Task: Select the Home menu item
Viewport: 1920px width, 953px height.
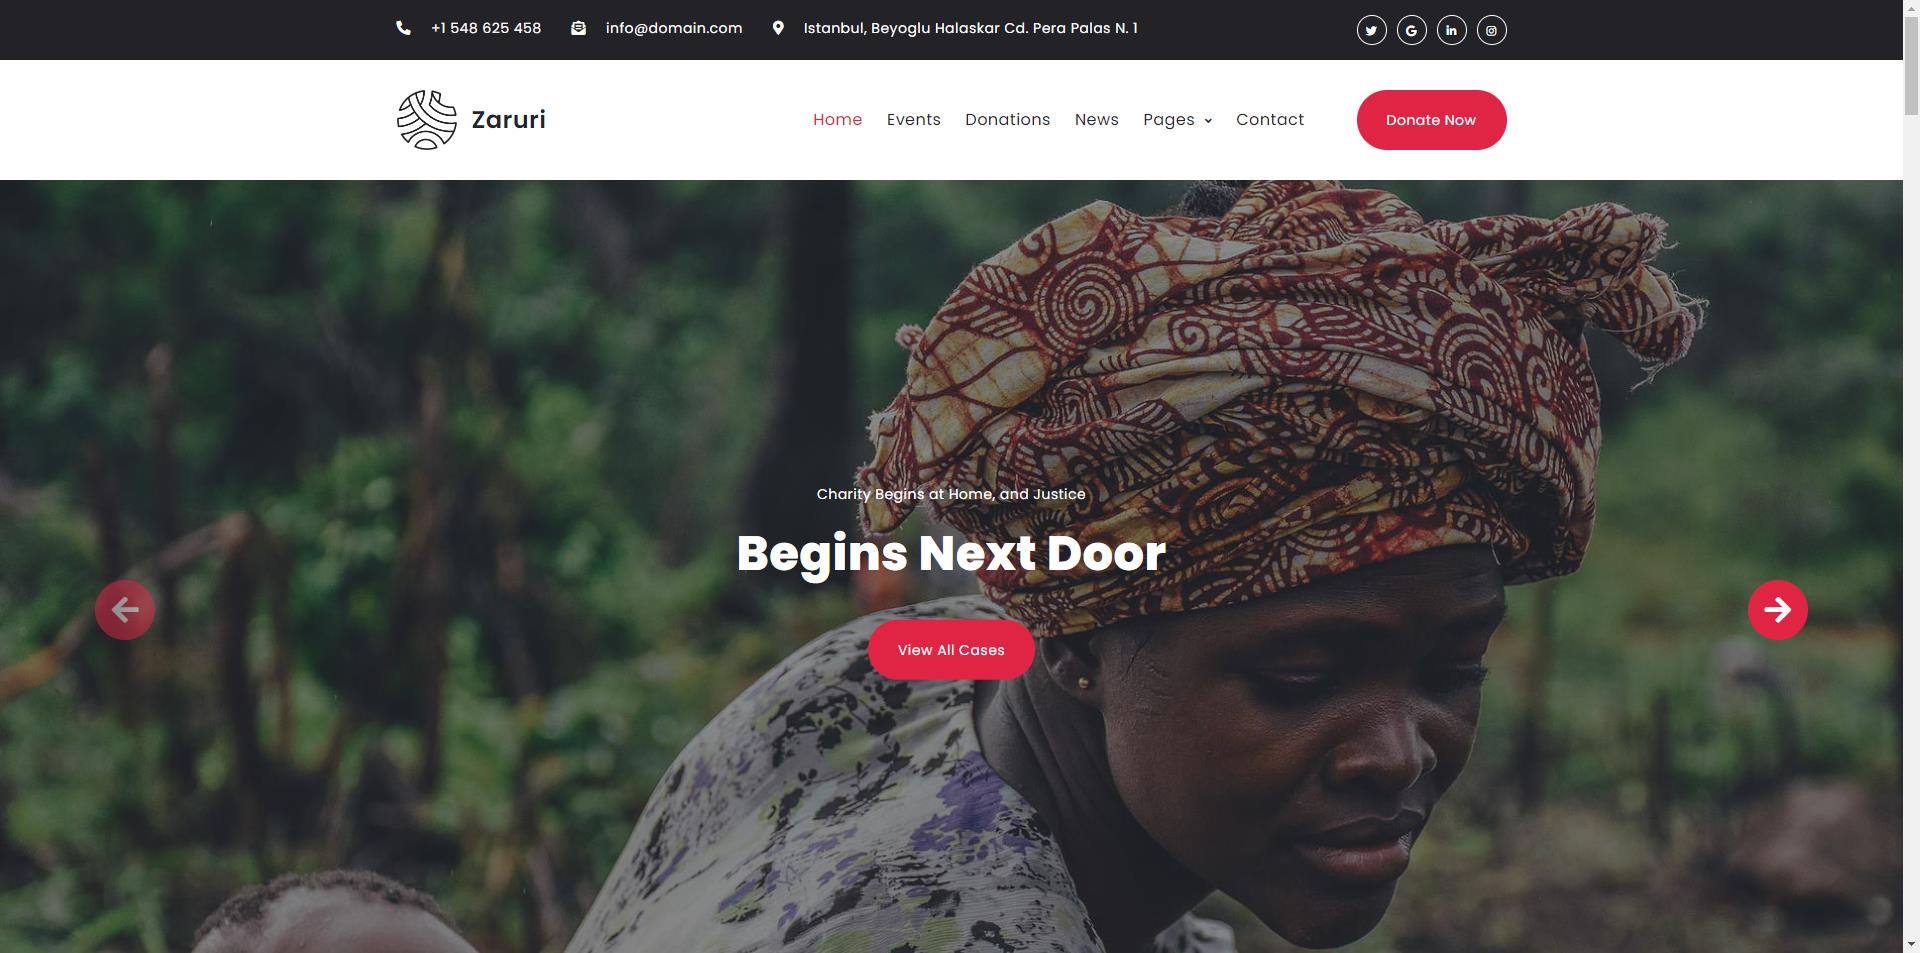Action: 837,120
